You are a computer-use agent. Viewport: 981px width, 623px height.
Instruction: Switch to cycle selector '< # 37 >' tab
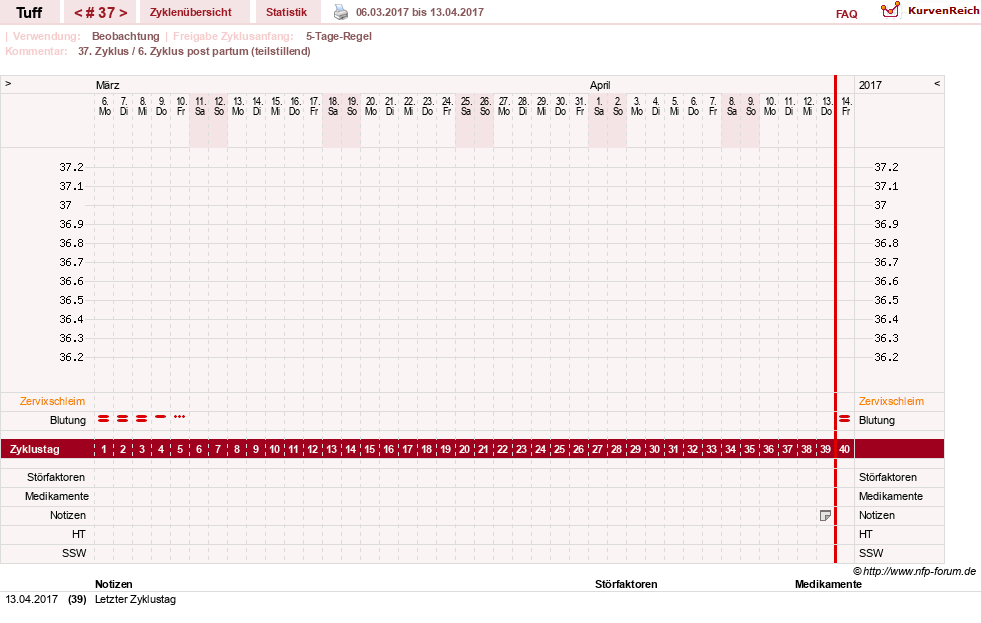point(100,13)
